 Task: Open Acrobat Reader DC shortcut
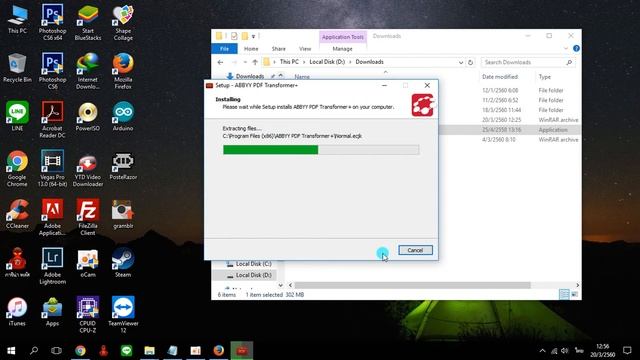pyautogui.click(x=53, y=120)
